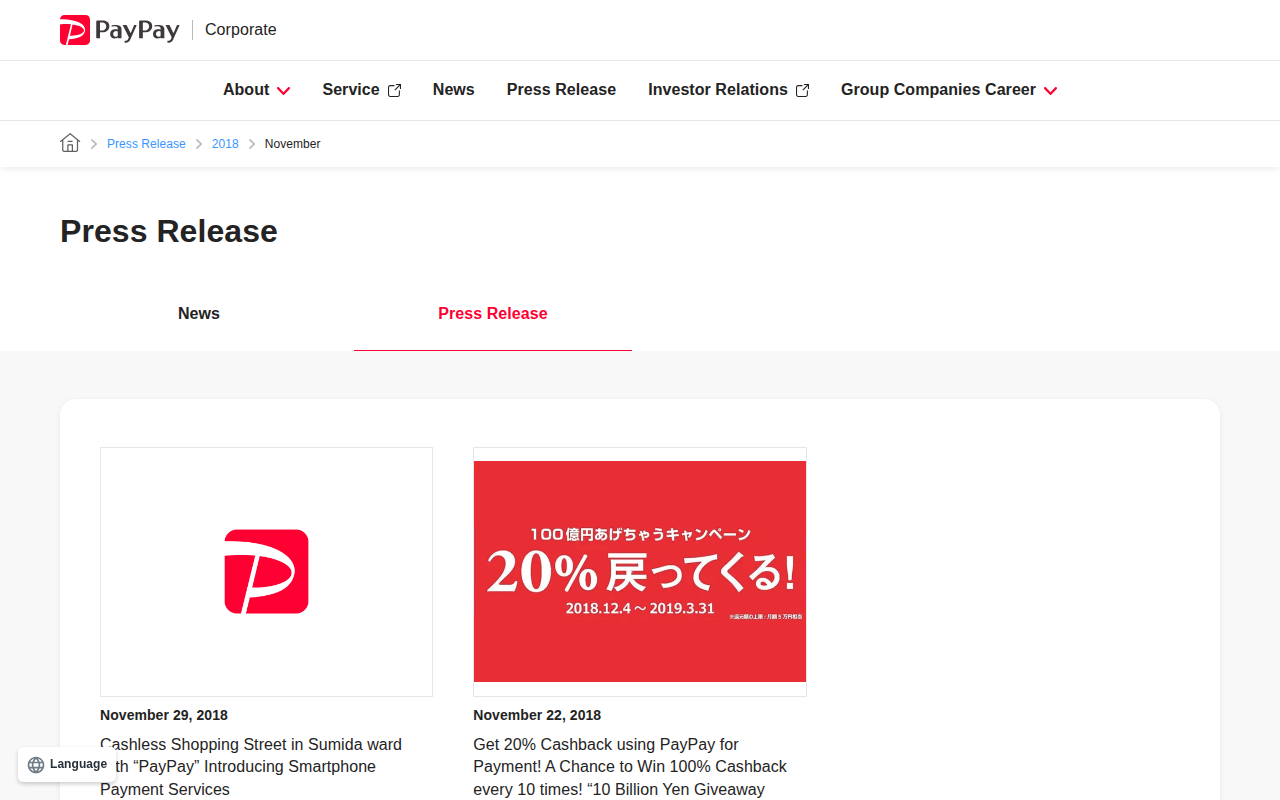Expand Group Companies Career dropdown

click(x=949, y=90)
